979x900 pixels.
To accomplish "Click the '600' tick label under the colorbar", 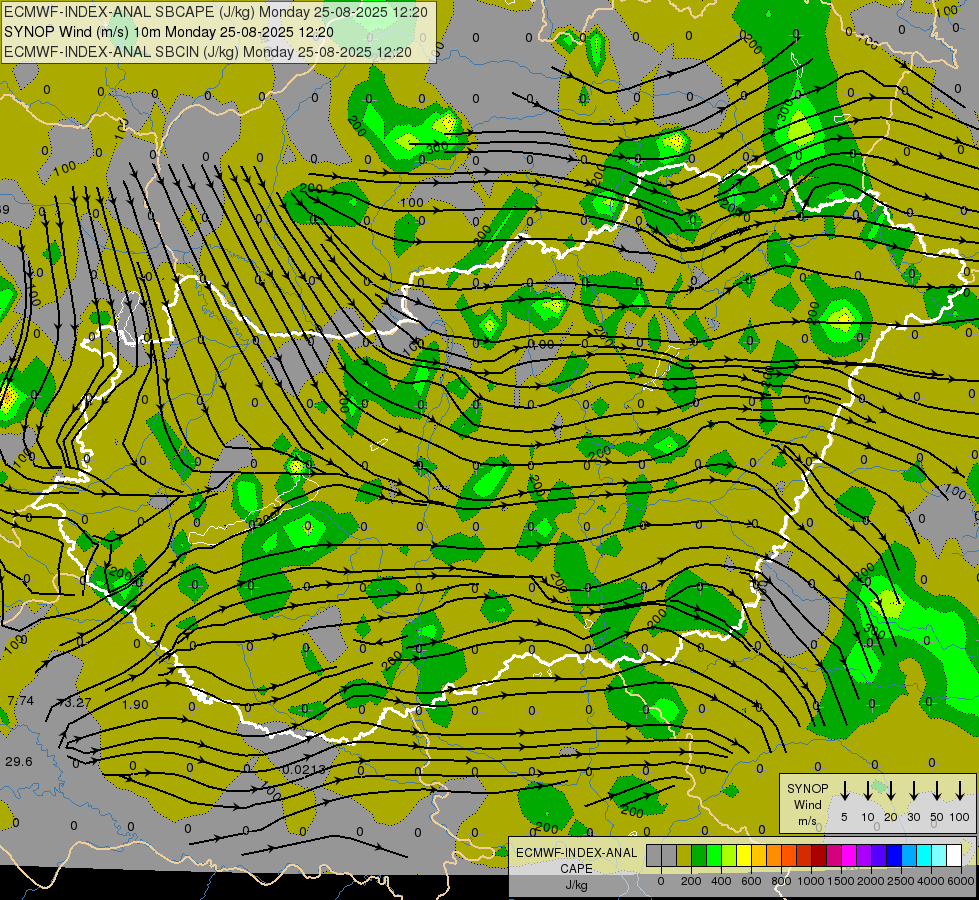I will tap(751, 881).
